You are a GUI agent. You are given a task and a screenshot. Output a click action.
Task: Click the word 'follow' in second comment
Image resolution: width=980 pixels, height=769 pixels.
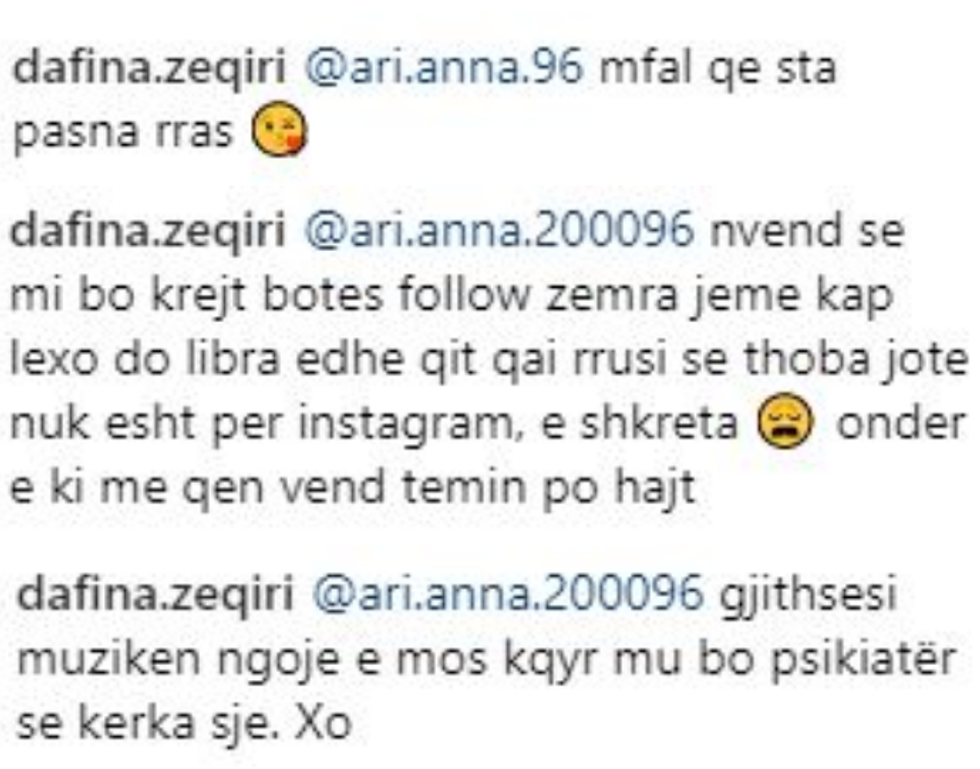(x=464, y=295)
